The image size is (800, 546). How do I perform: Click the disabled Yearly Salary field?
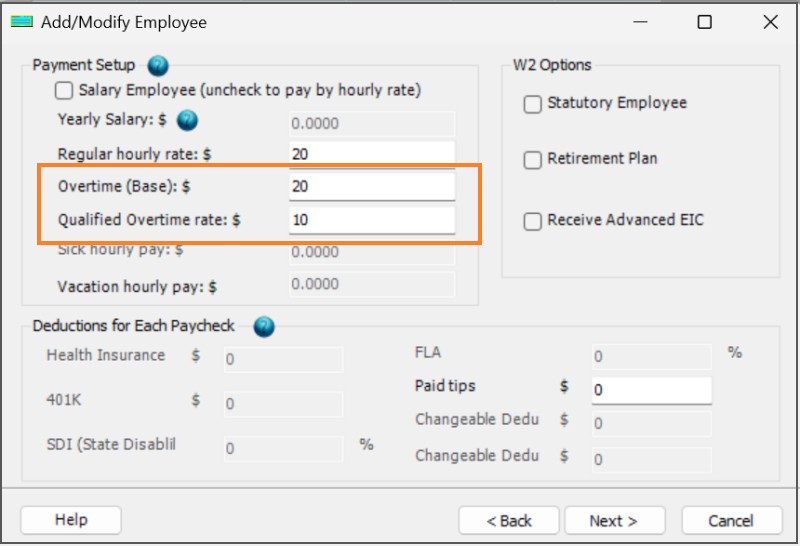pos(371,123)
